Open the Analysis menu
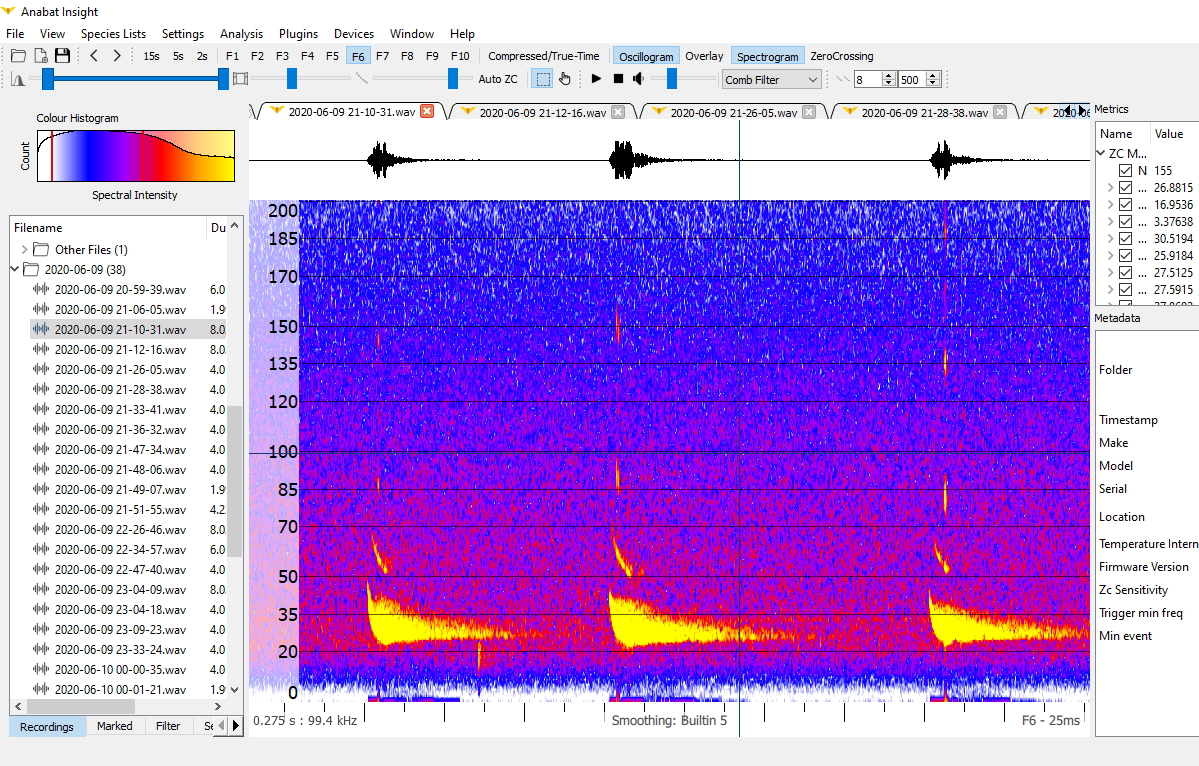Screen dimensions: 1199x766 point(241,33)
